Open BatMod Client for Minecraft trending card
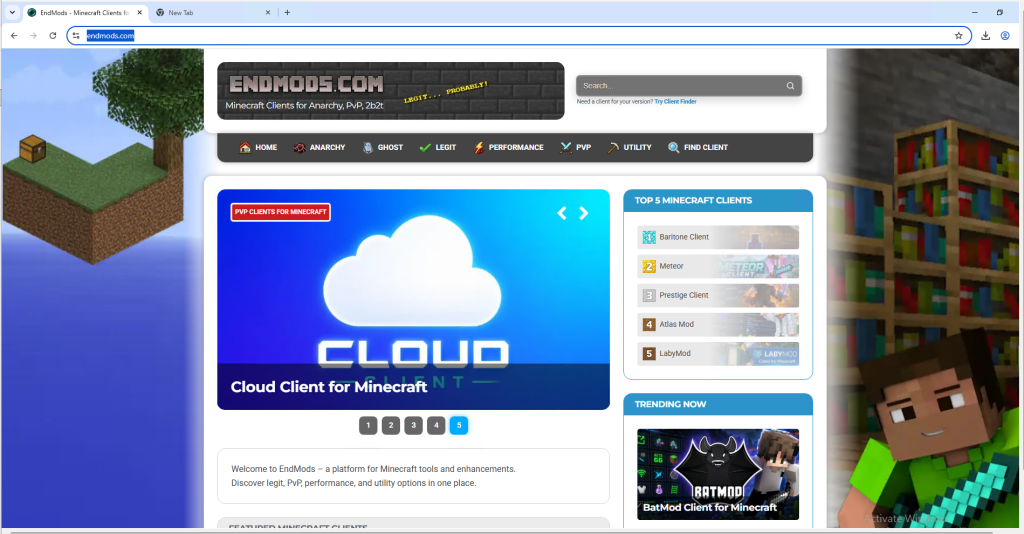This screenshot has height=534, width=1024. pyautogui.click(x=718, y=475)
